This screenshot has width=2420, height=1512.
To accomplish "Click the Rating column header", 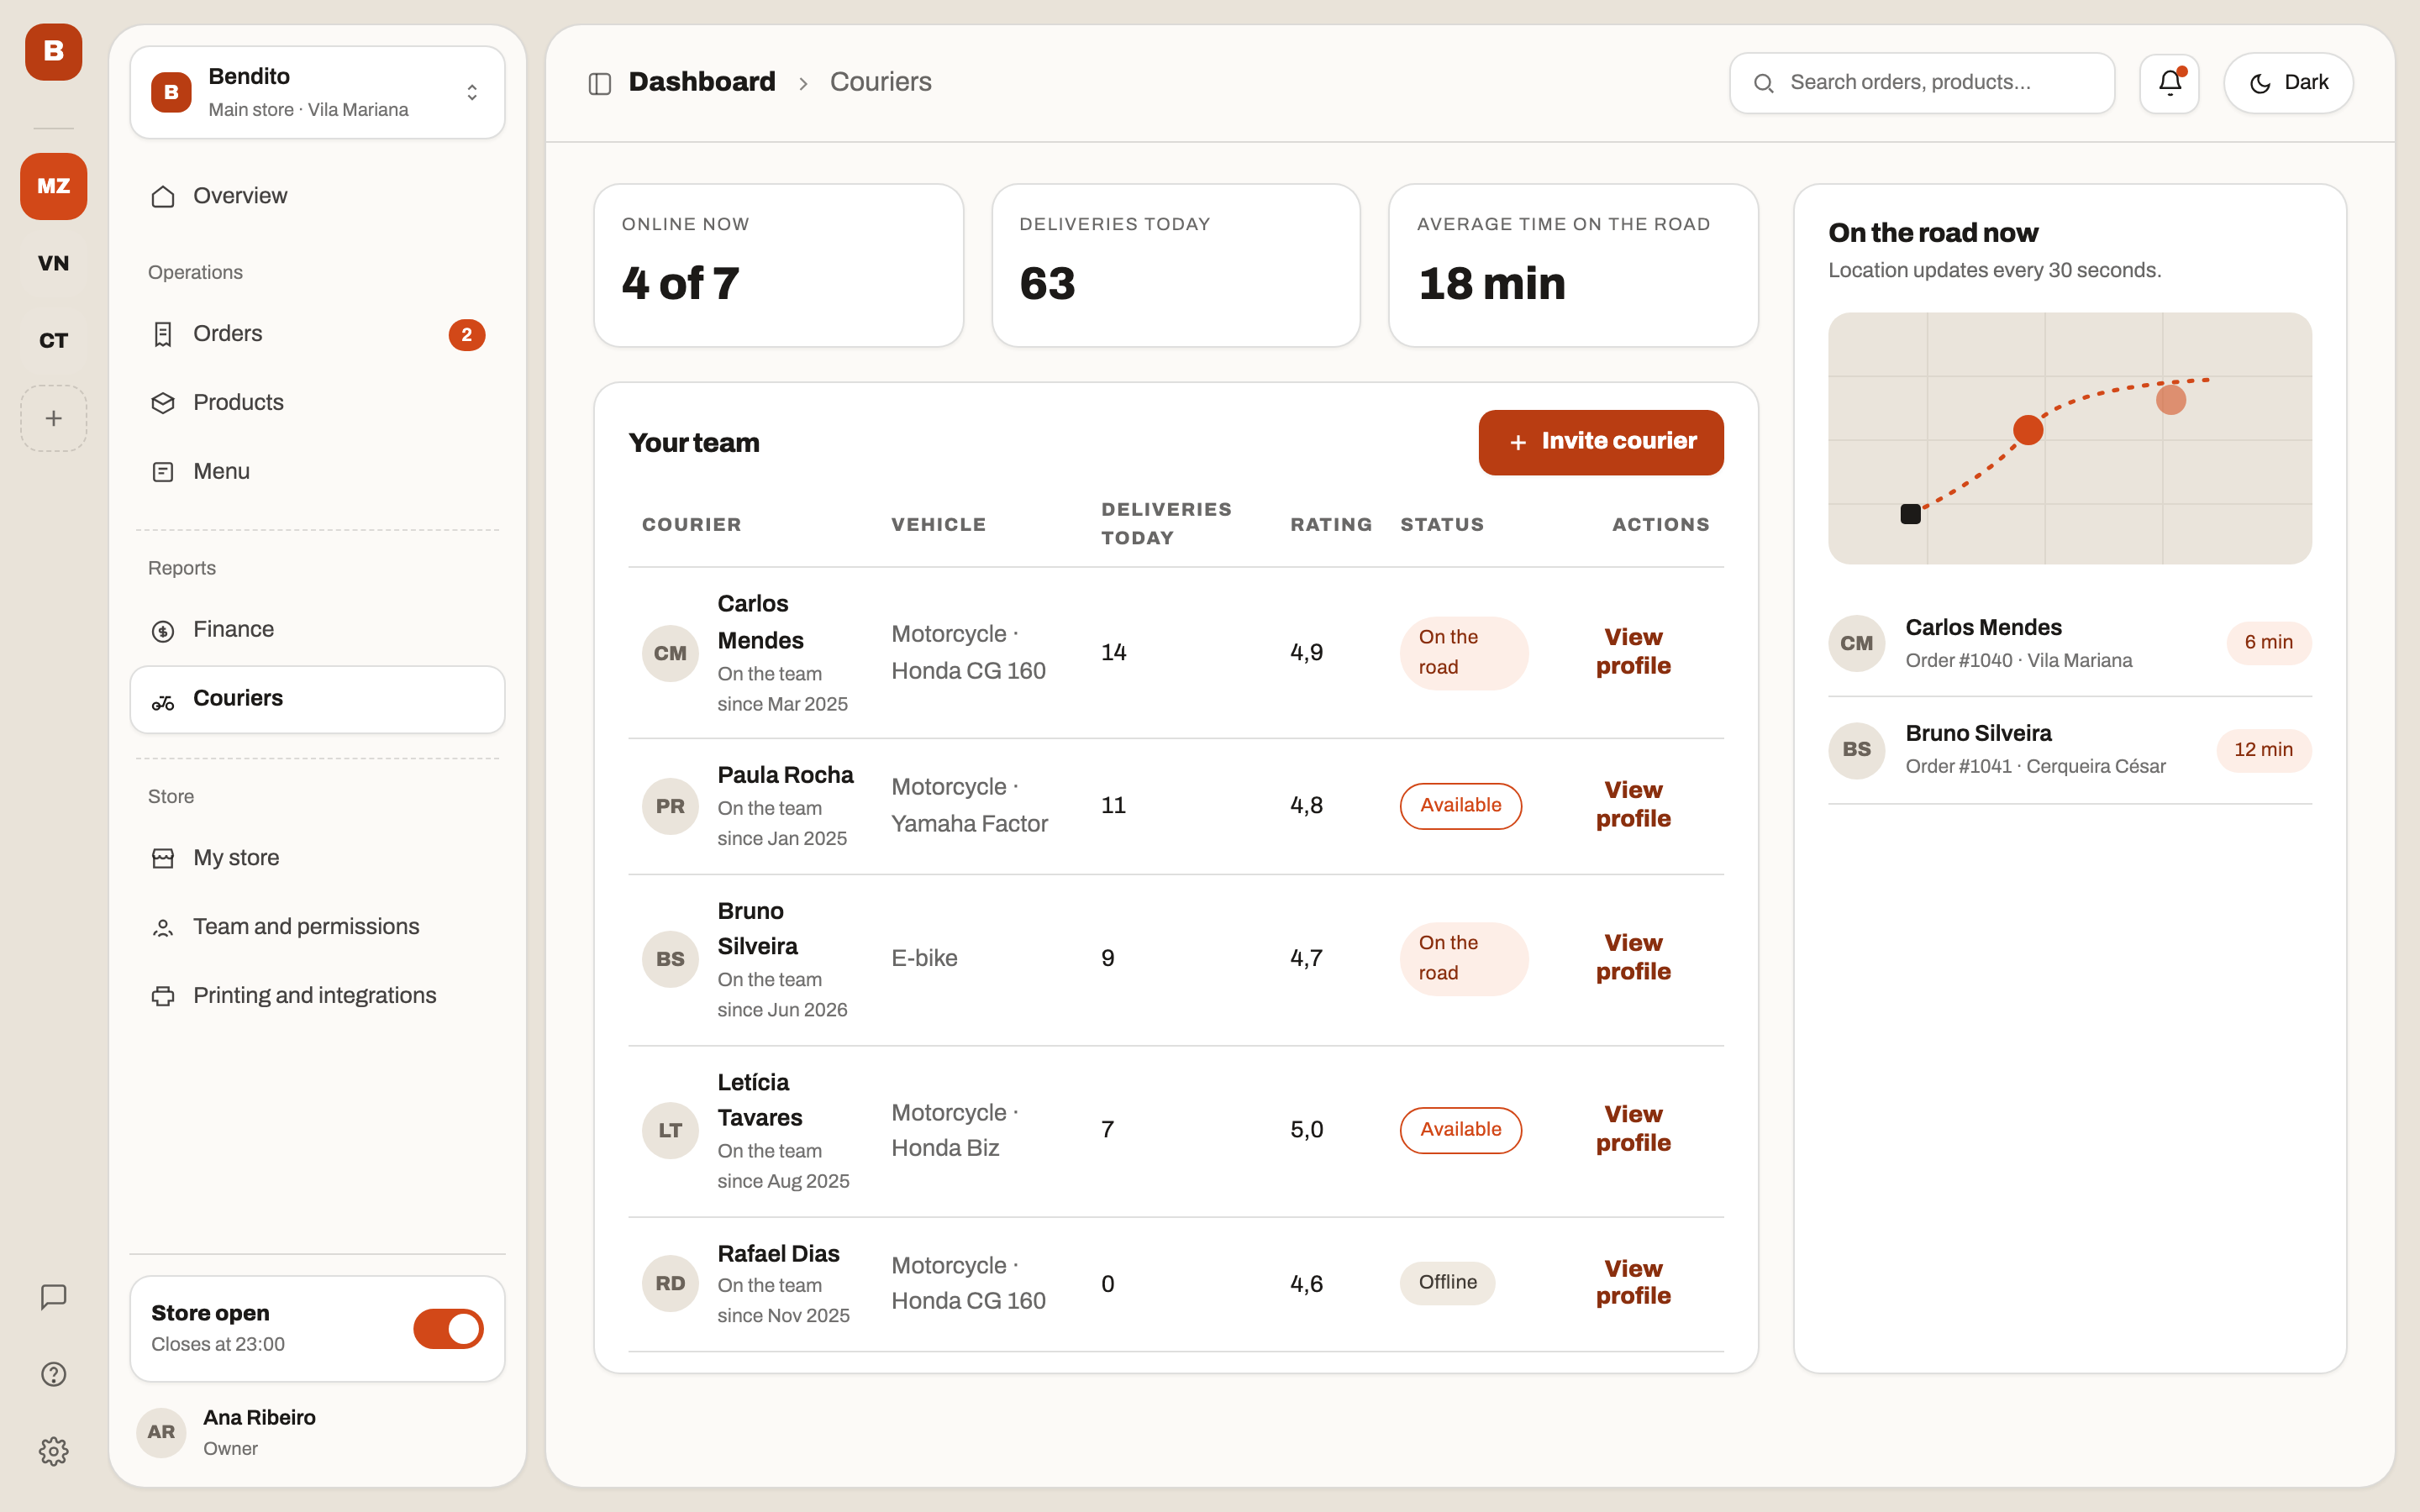I will [1331, 525].
